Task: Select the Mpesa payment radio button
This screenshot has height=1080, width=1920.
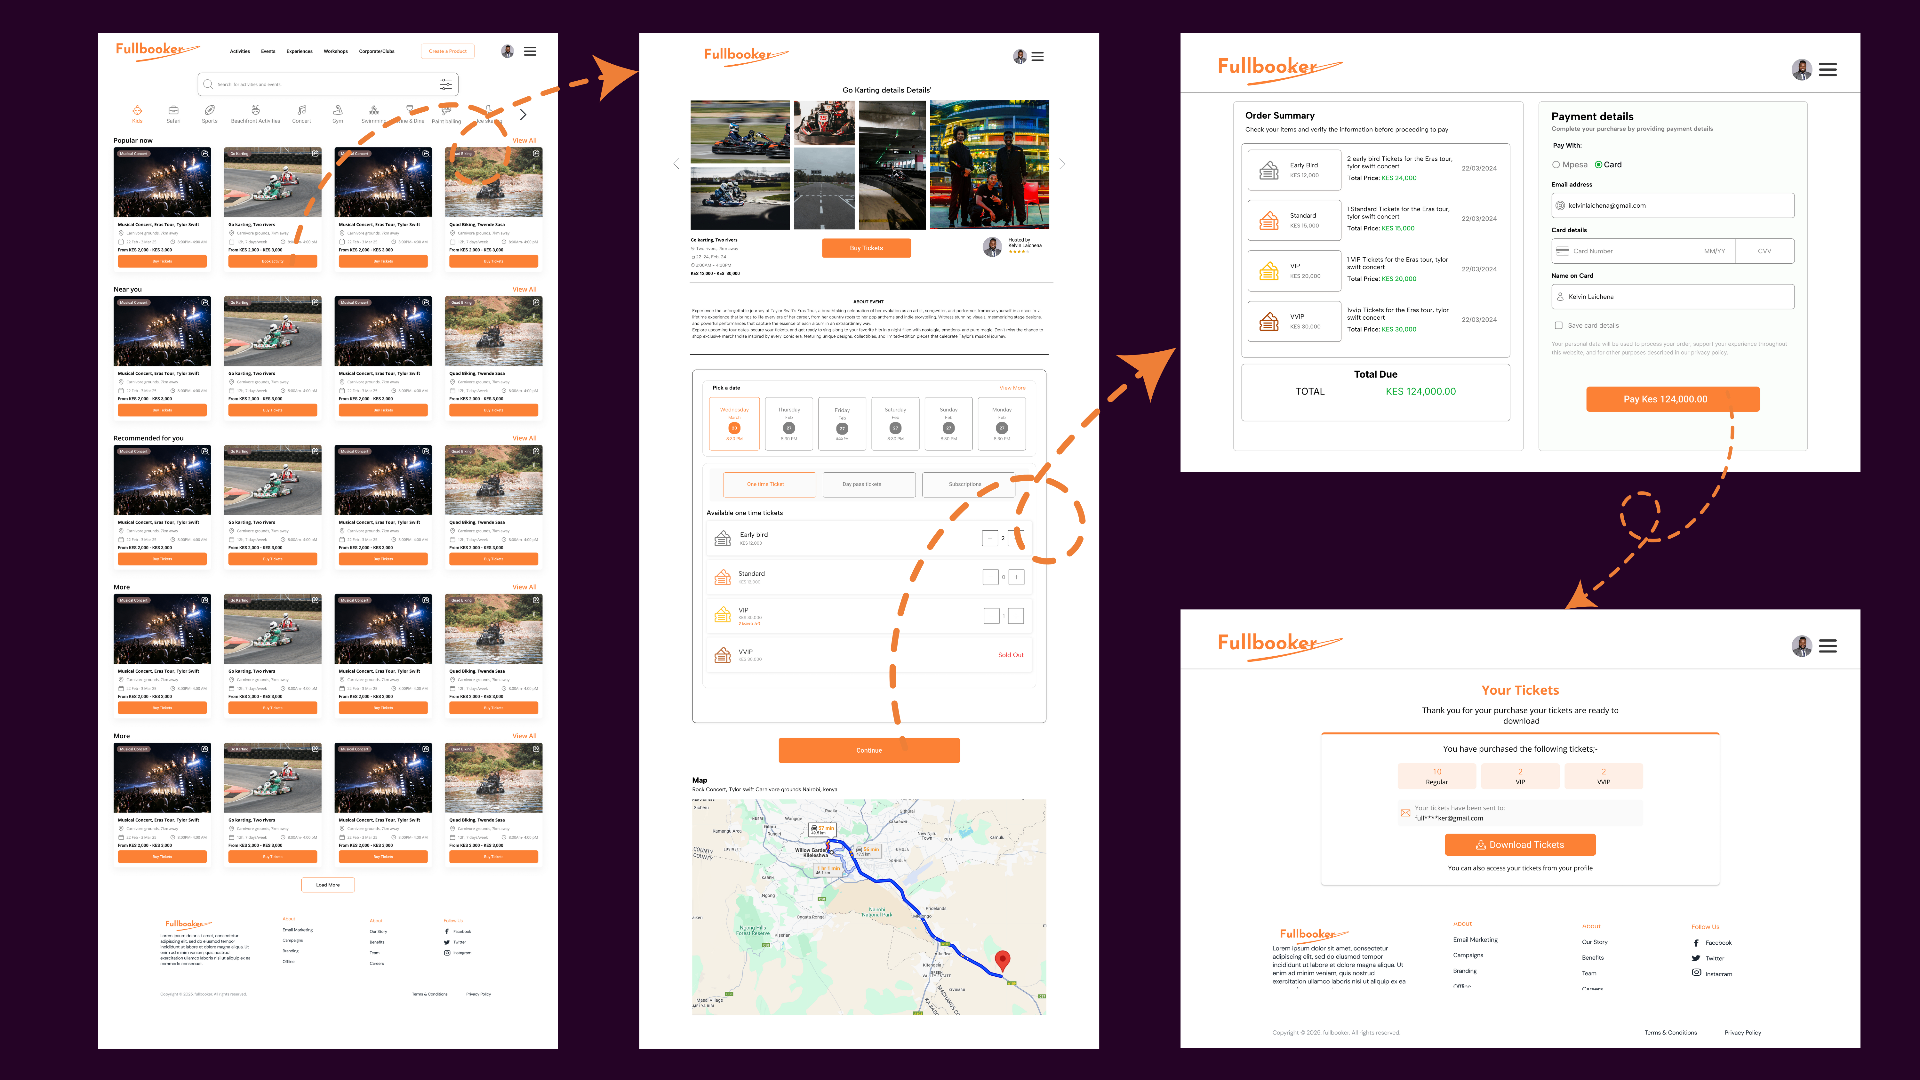Action: (x=1556, y=165)
